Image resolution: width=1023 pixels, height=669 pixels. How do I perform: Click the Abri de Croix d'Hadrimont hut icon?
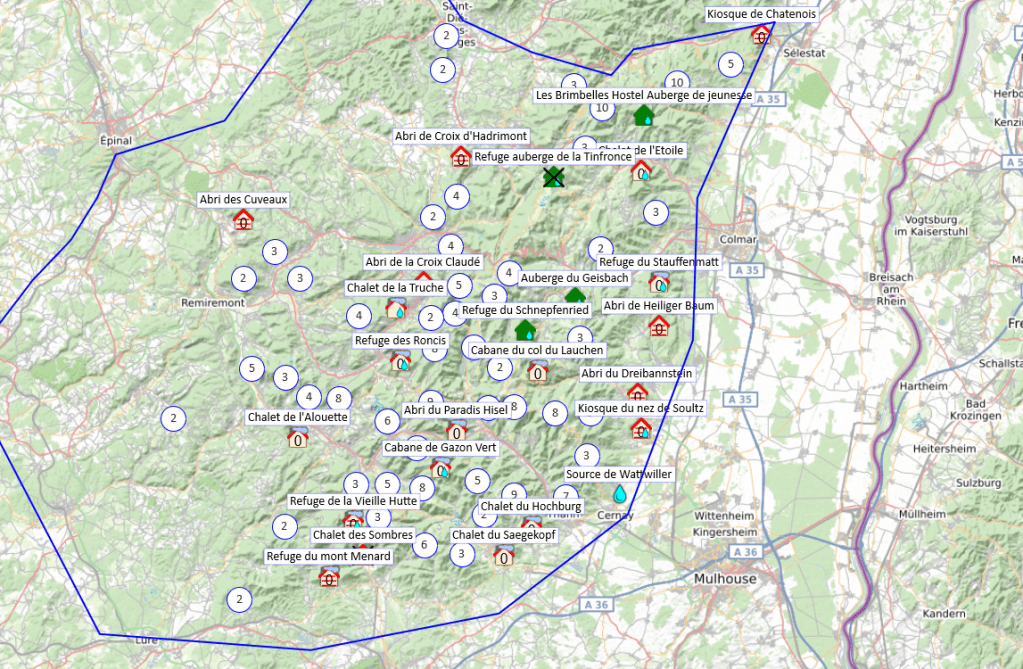click(460, 156)
